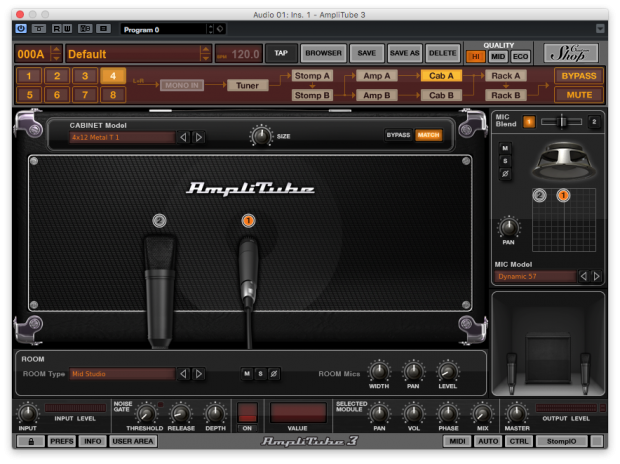620x464 pixels.
Task: Click the SAVE AS button
Action: tap(404, 53)
